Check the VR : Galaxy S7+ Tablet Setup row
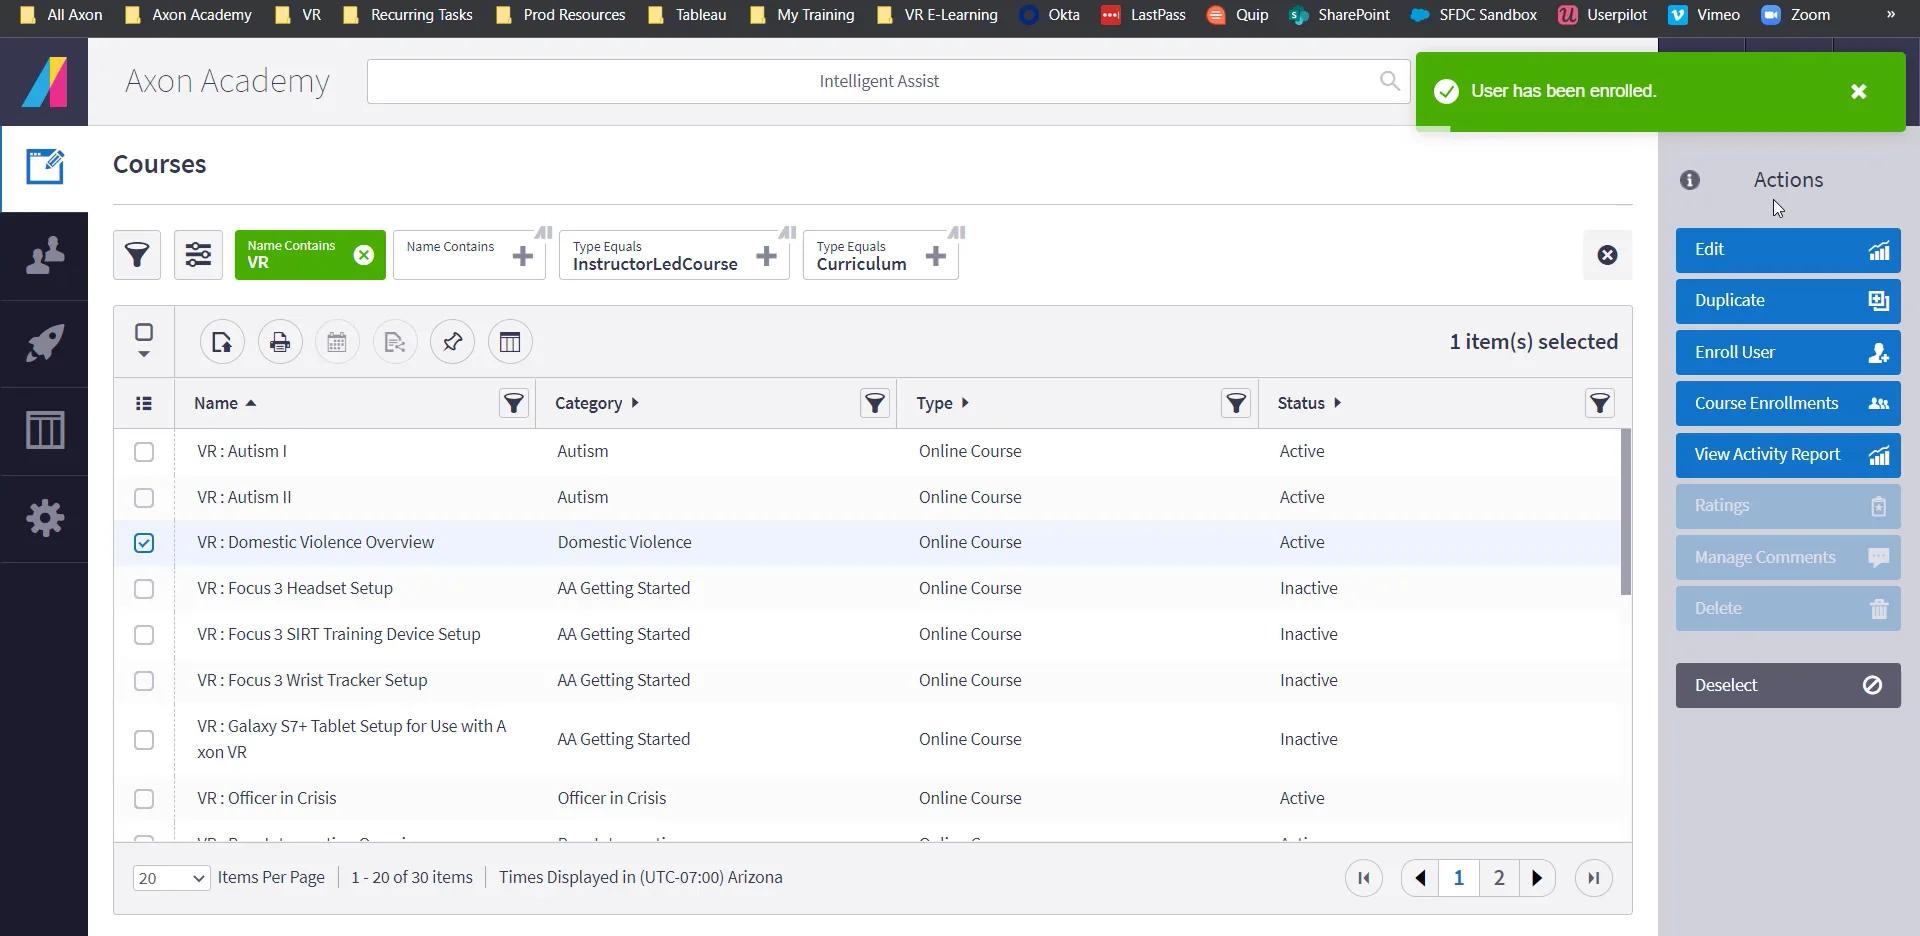 pyautogui.click(x=144, y=740)
